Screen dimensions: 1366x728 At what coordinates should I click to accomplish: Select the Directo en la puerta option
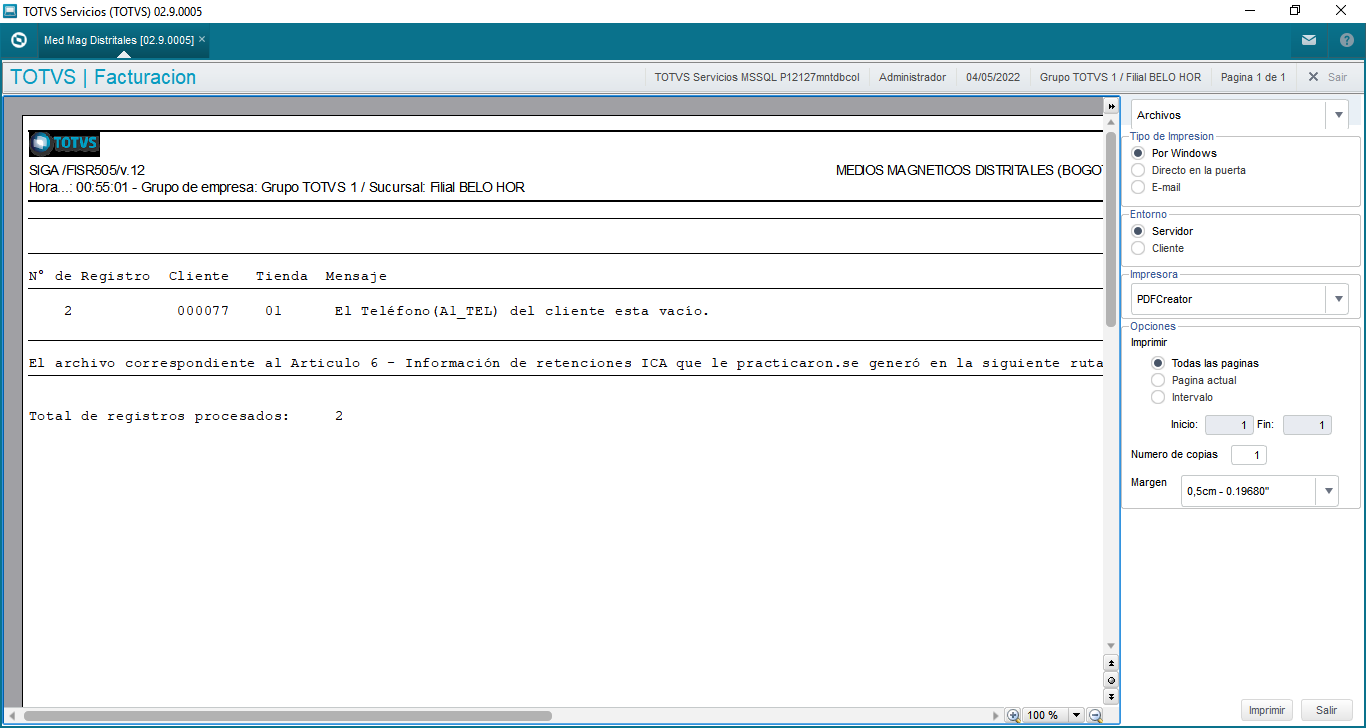(1138, 170)
